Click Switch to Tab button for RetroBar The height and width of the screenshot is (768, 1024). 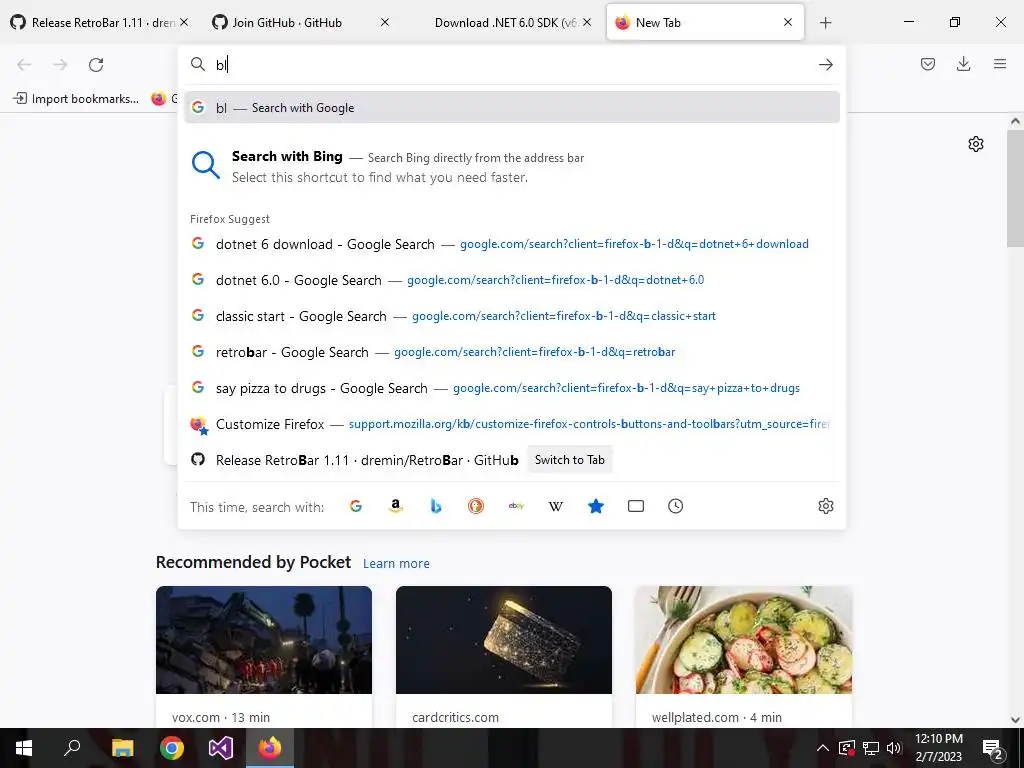(x=569, y=460)
